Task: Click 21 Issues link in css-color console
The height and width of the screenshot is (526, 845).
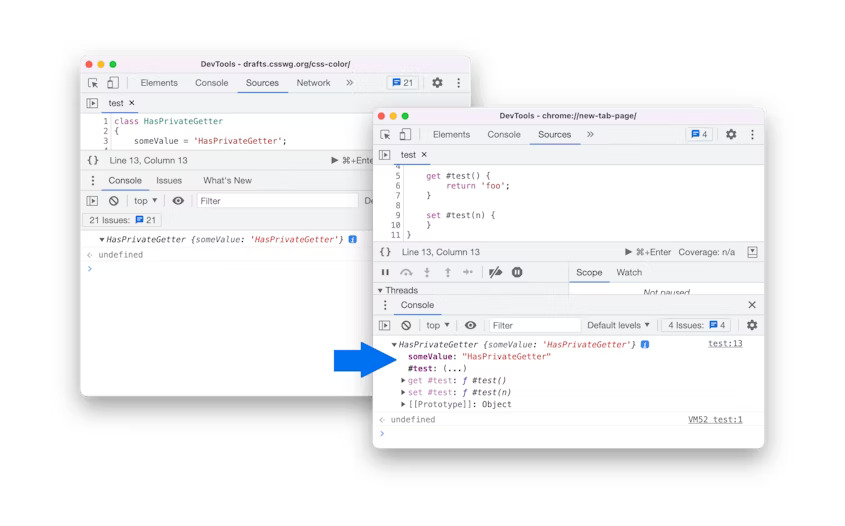Action: pyautogui.click(x=122, y=220)
